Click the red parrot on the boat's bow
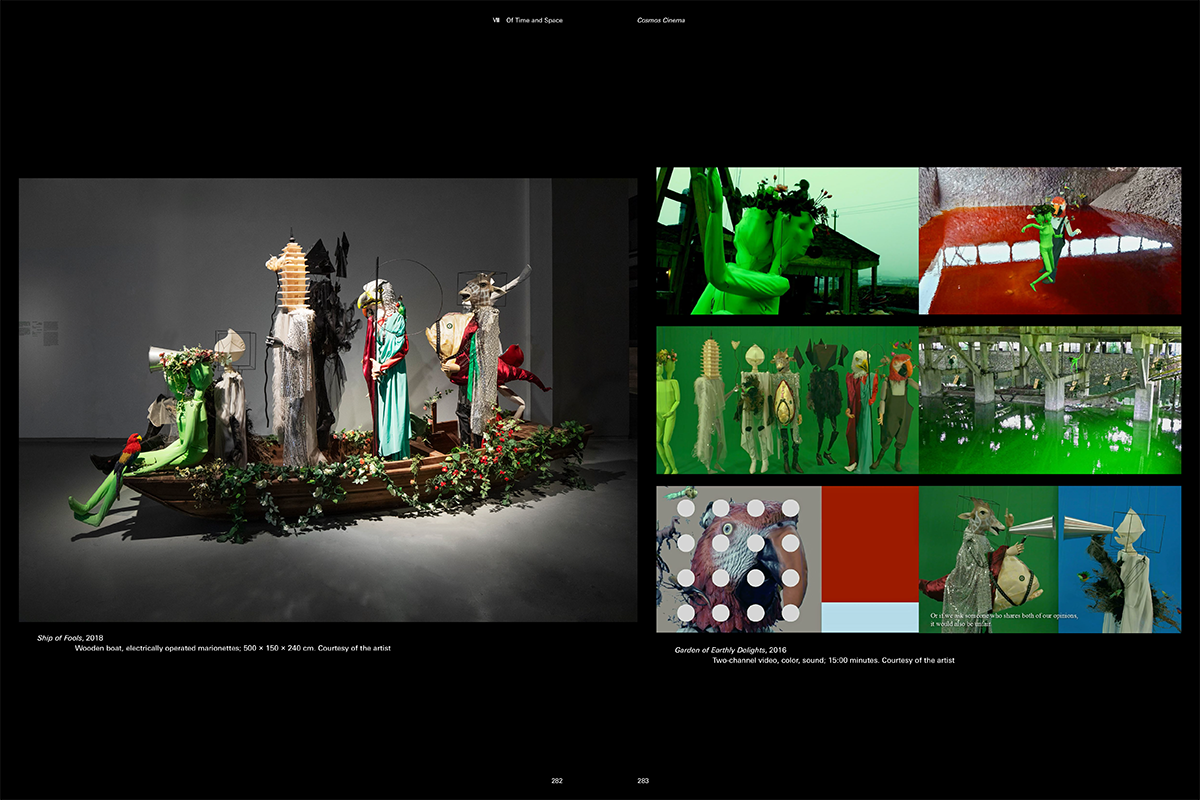1200x800 pixels. click(x=130, y=452)
